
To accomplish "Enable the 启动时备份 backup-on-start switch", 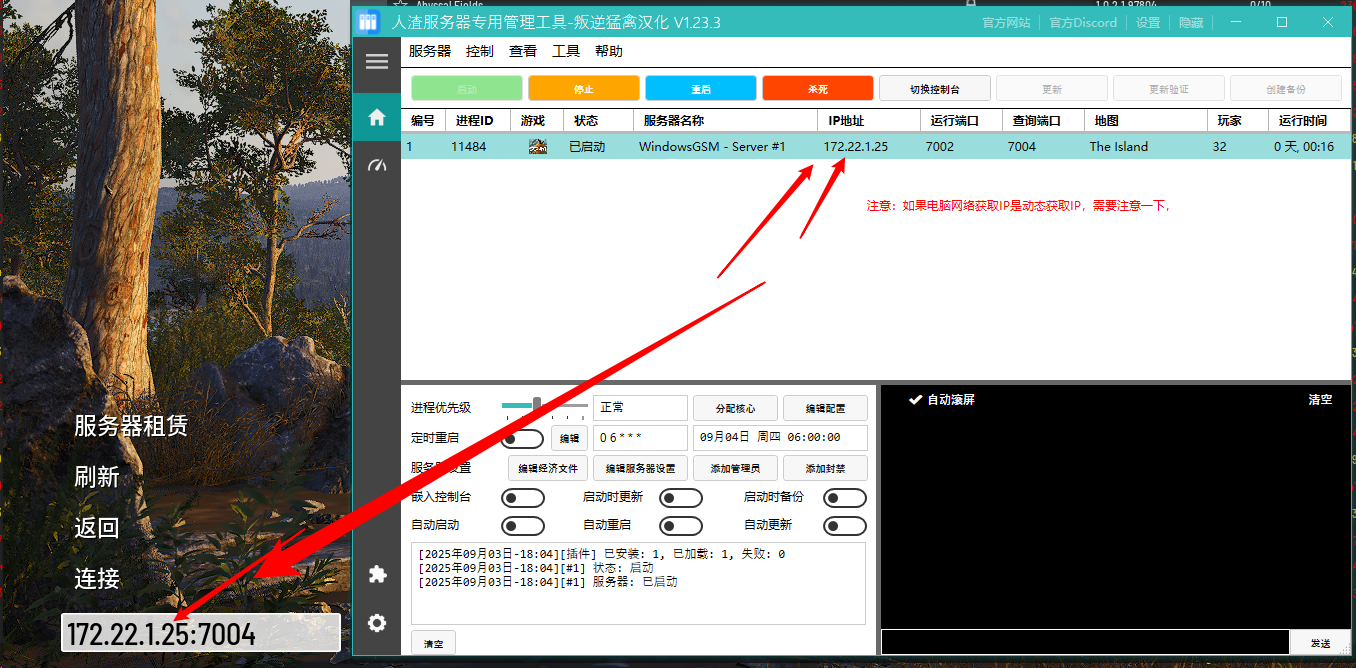I will (x=845, y=497).
